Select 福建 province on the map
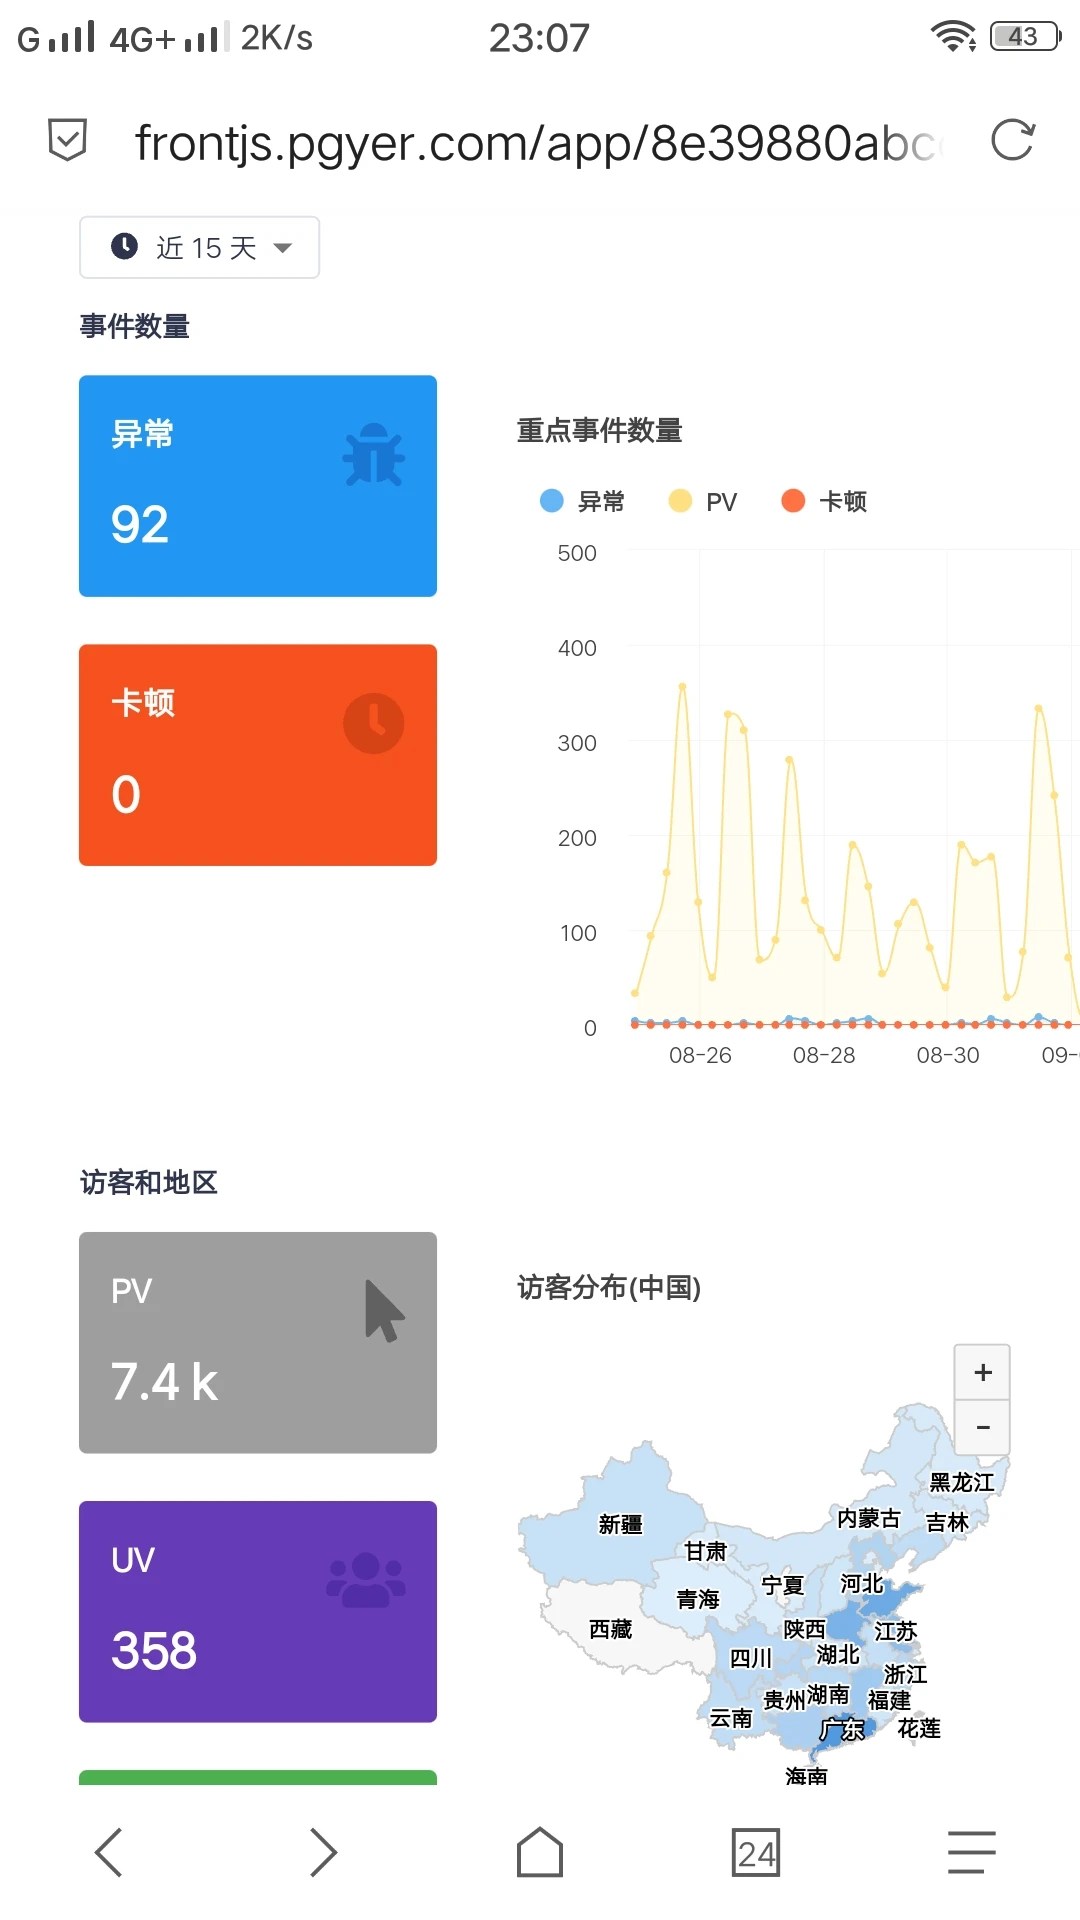The image size is (1080, 1920). pos(889,1700)
